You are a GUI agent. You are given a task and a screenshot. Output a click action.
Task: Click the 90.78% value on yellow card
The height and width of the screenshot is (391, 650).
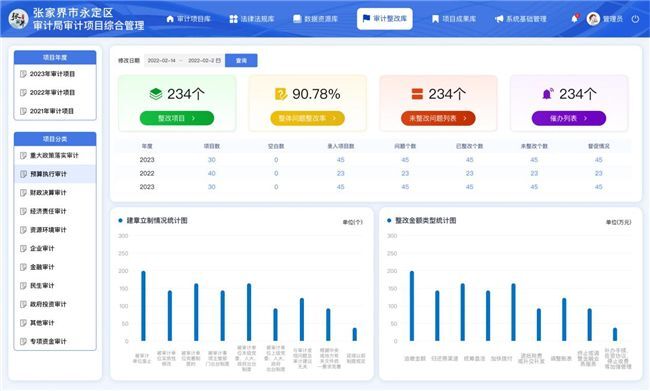(316, 94)
